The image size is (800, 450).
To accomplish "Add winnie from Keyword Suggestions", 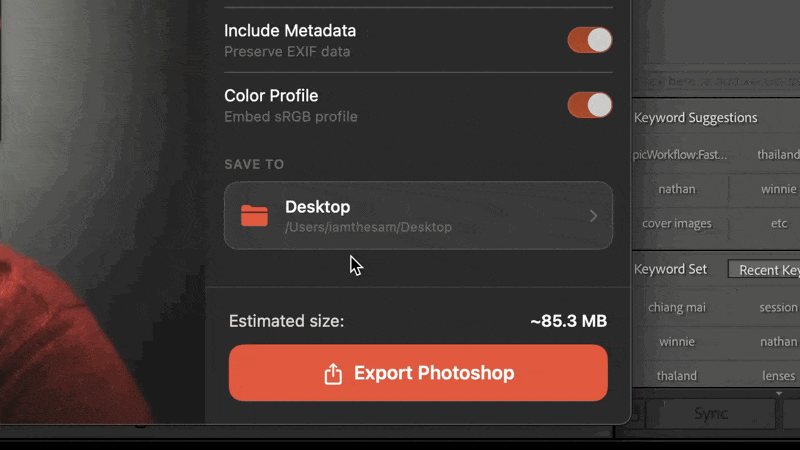I will pos(778,189).
